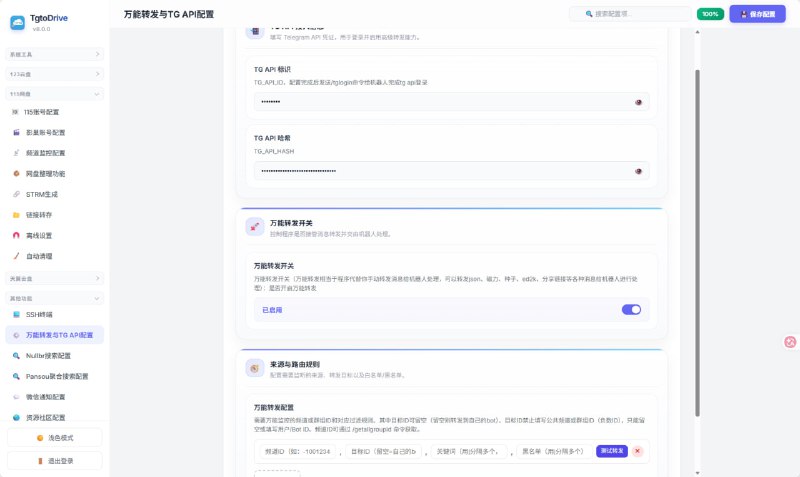This screenshot has height=477, width=800.
Task: Click the TgtoDrive cloud logo
Action: click(x=17, y=22)
